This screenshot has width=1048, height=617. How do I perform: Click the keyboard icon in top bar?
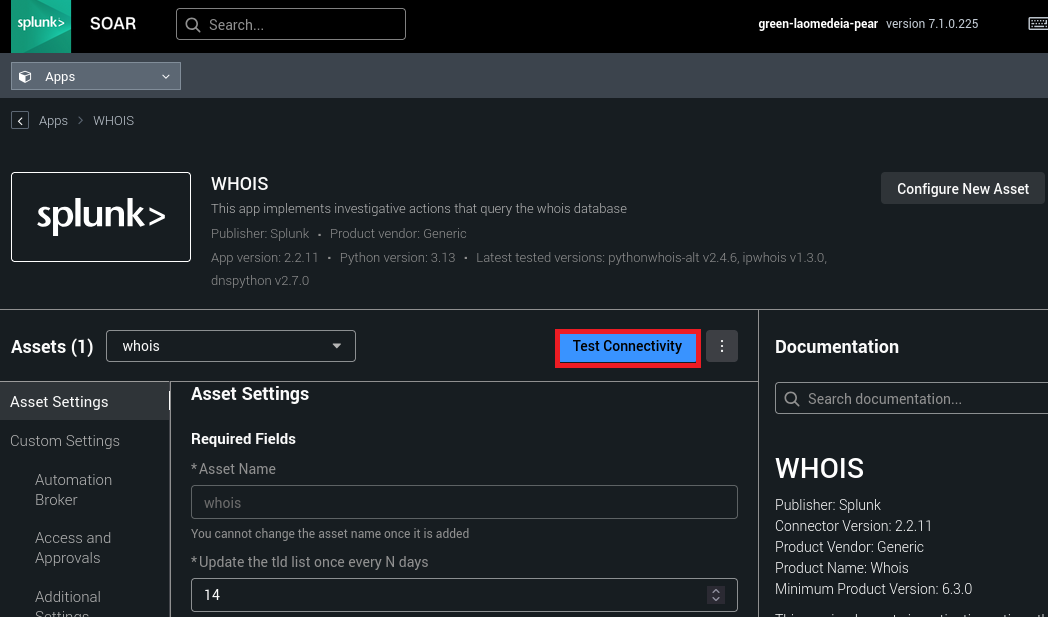[1038, 24]
